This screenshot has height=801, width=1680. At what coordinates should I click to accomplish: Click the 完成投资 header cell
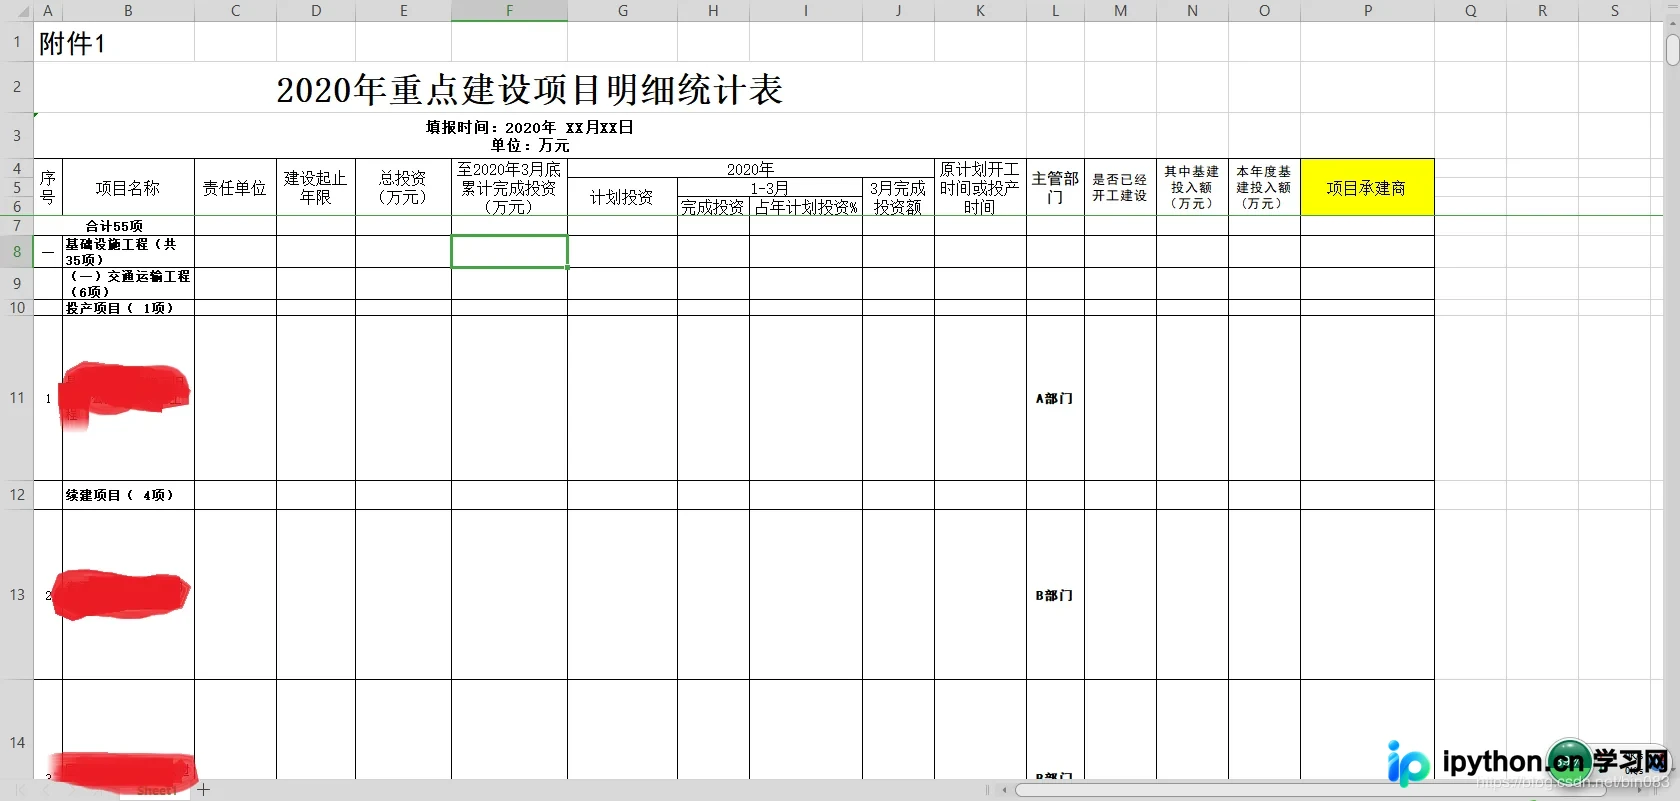click(x=713, y=207)
